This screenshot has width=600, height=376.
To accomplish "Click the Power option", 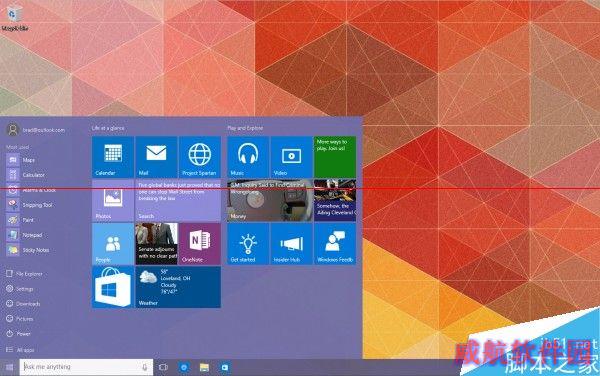I will (18, 334).
